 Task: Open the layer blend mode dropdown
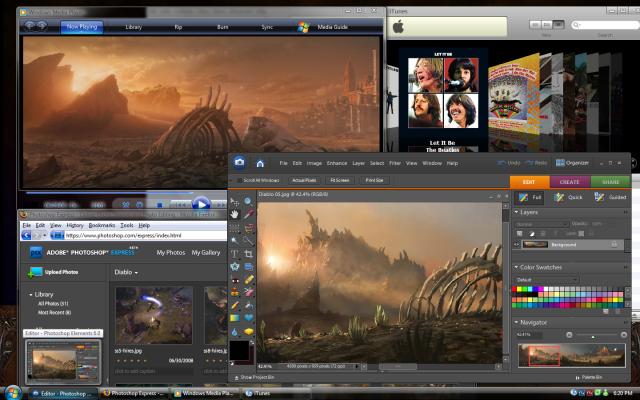click(541, 224)
